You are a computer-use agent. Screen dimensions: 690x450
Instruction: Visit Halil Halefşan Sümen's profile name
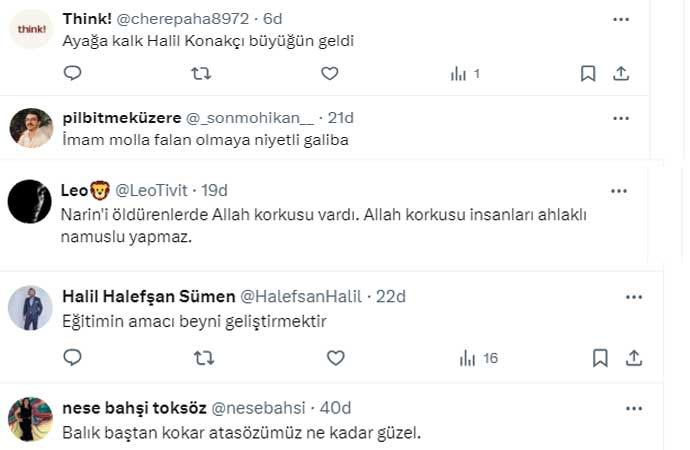pos(148,296)
